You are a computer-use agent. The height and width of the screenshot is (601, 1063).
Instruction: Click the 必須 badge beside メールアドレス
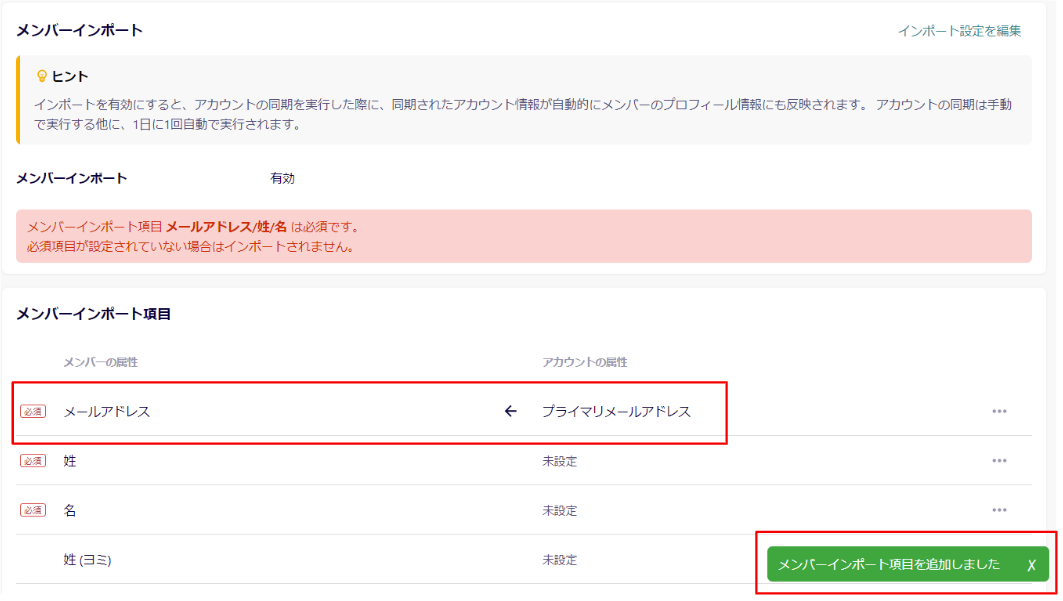(33, 411)
